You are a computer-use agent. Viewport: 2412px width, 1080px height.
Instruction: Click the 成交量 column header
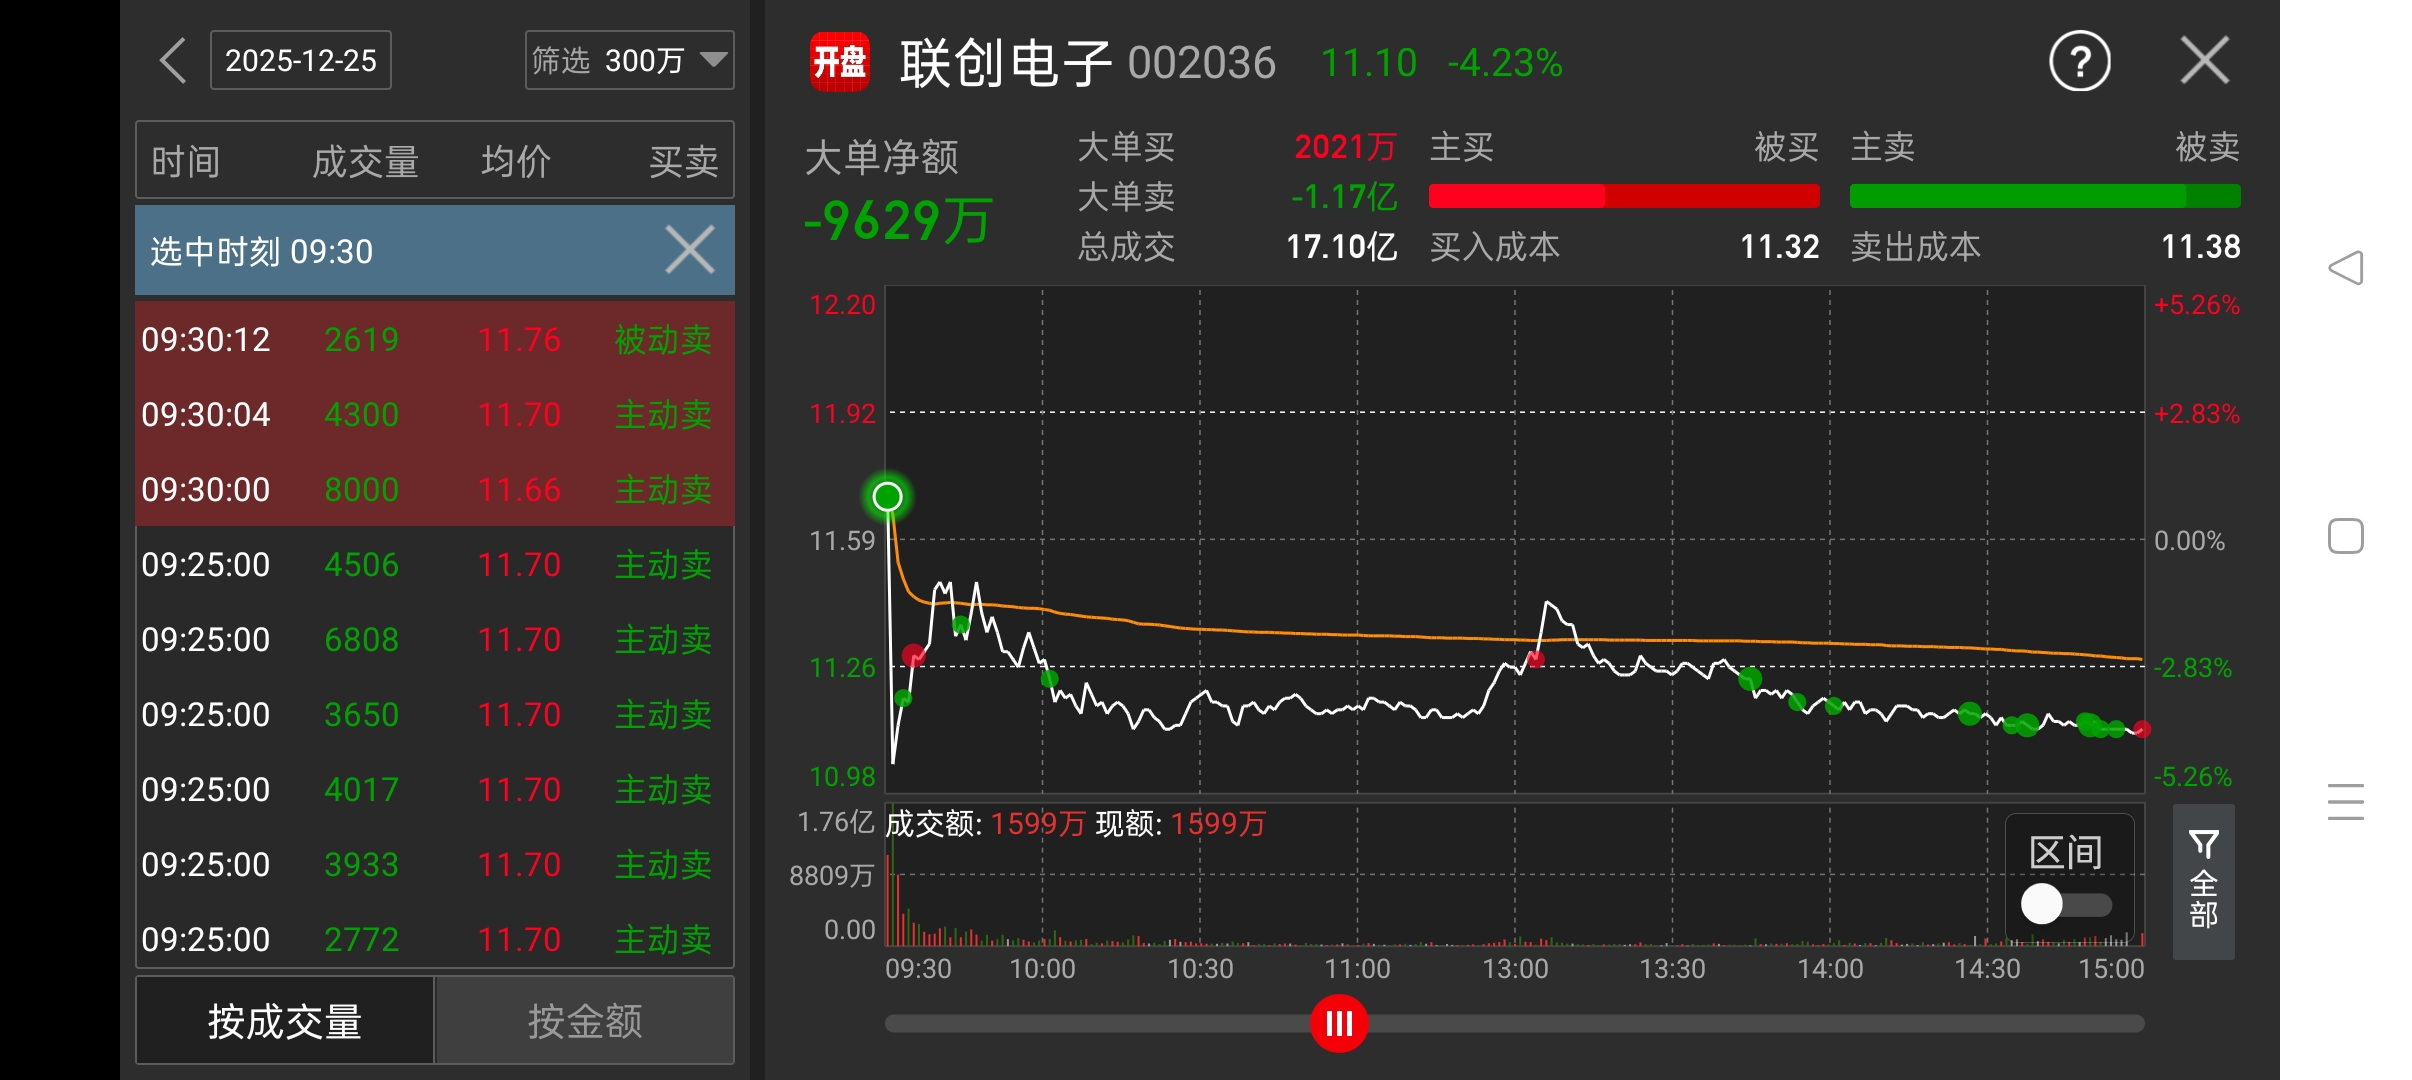(x=365, y=161)
